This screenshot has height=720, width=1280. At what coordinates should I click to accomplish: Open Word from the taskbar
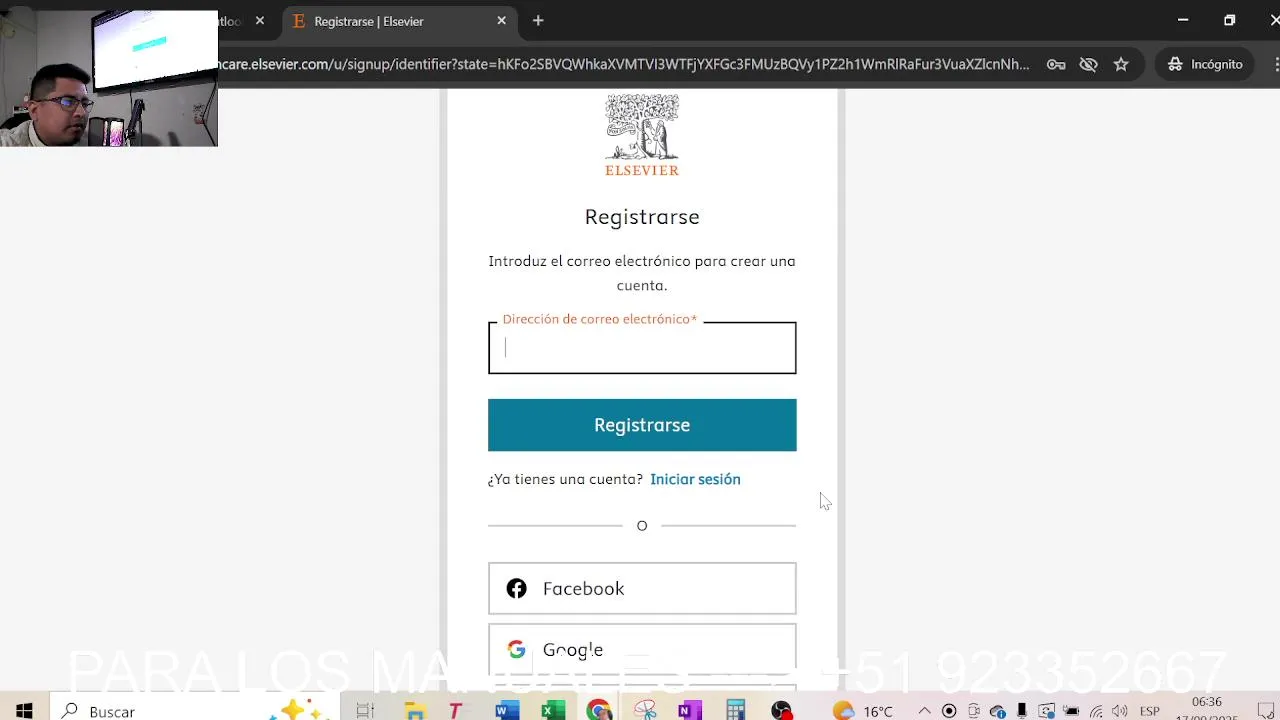507,711
